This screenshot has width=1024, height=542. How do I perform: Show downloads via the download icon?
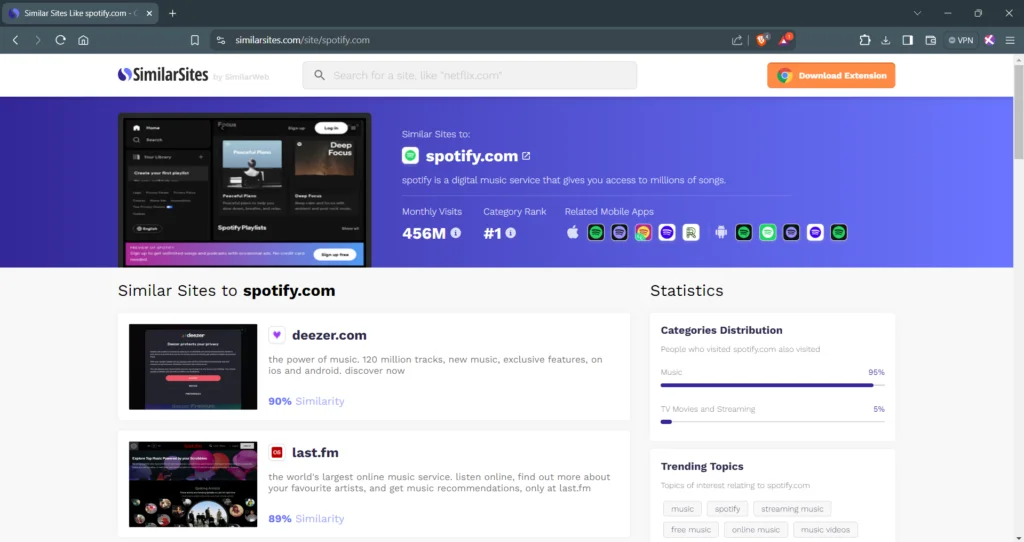pos(886,40)
